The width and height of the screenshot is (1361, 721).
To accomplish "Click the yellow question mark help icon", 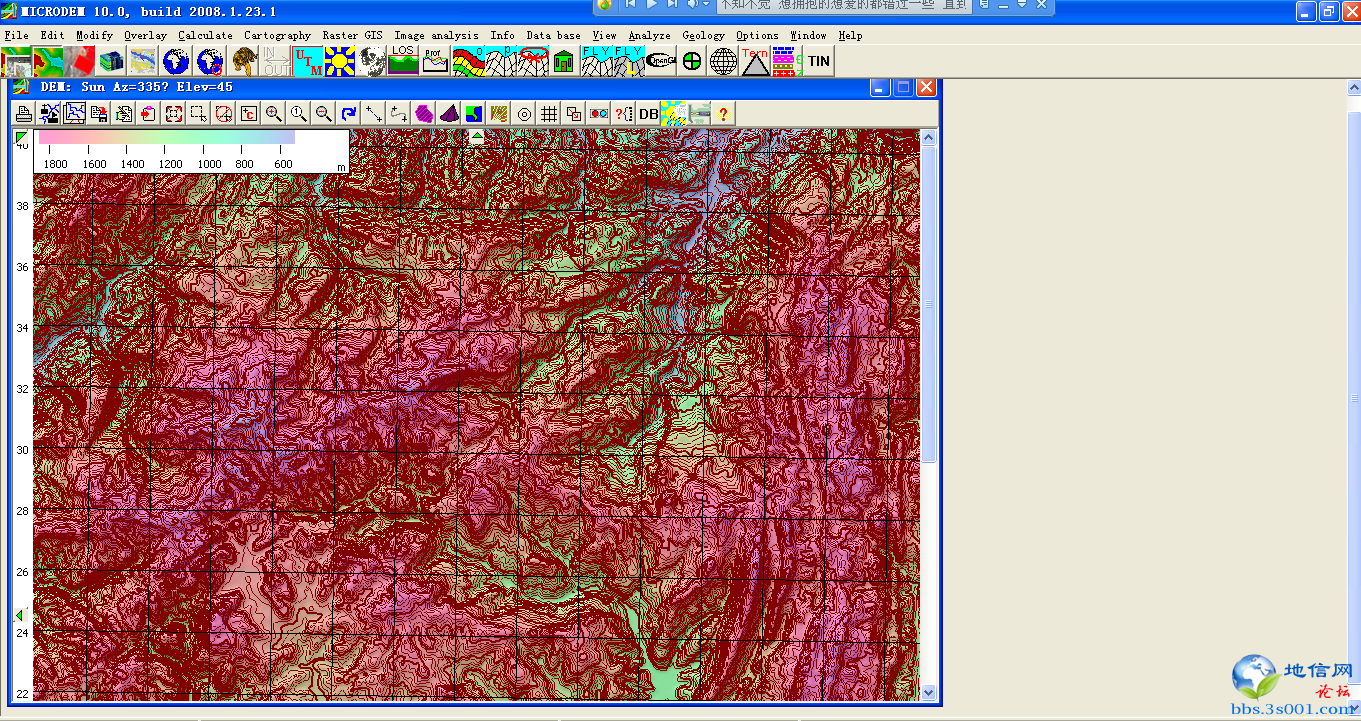I will coord(723,113).
